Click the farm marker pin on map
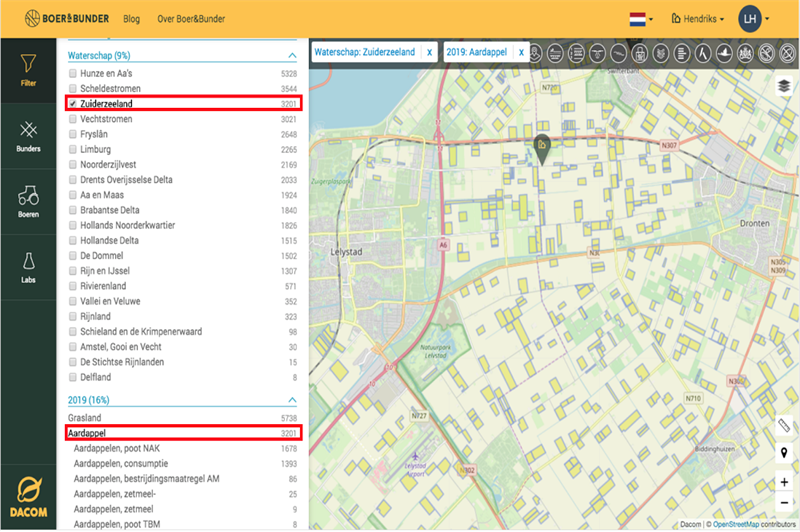The height and width of the screenshot is (532, 800). pyautogui.click(x=540, y=146)
